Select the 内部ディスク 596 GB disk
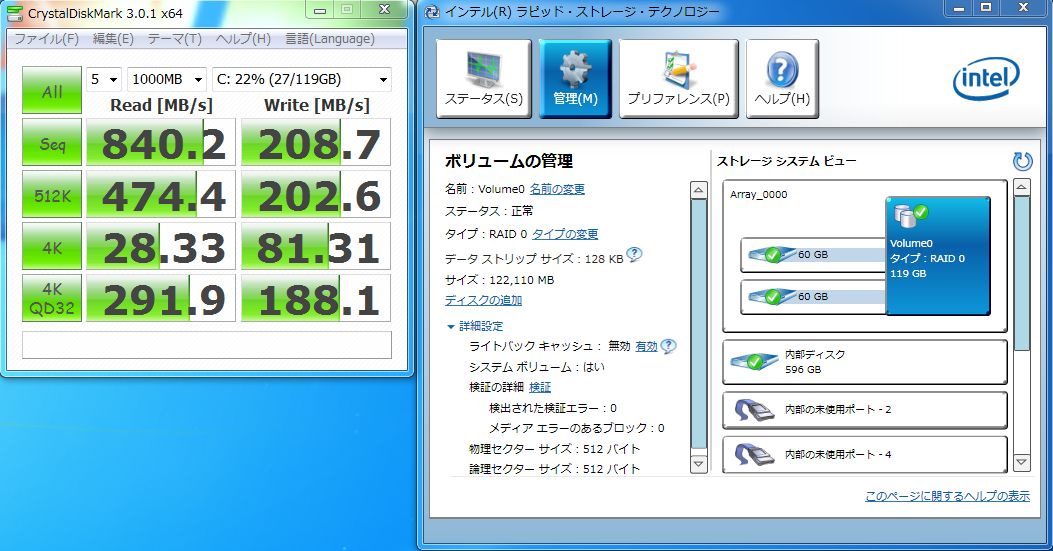This screenshot has width=1053, height=551. (x=865, y=362)
